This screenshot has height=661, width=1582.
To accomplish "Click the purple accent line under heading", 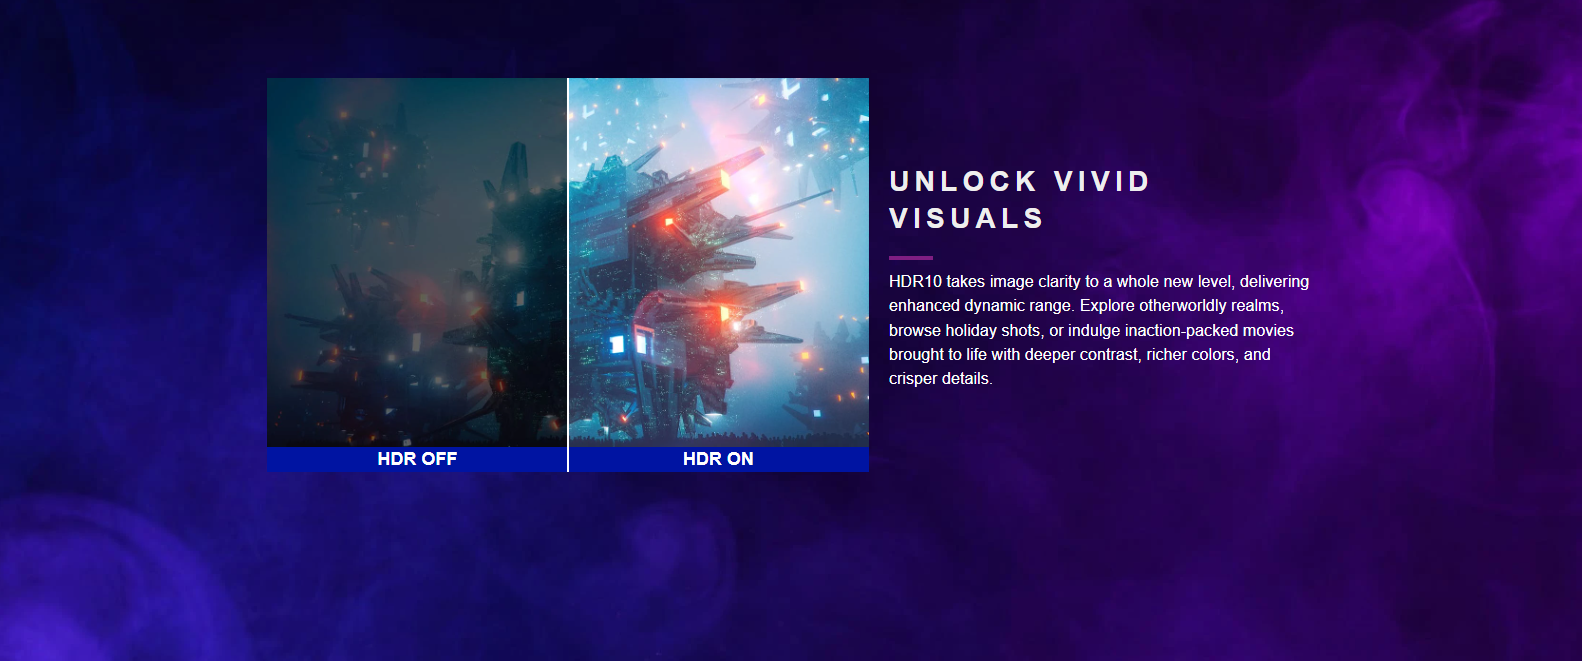I will pyautogui.click(x=911, y=258).
